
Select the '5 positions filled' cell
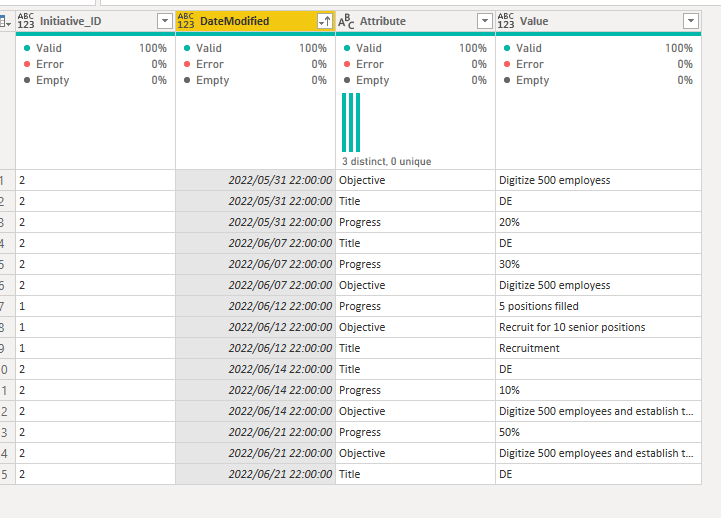(x=598, y=306)
